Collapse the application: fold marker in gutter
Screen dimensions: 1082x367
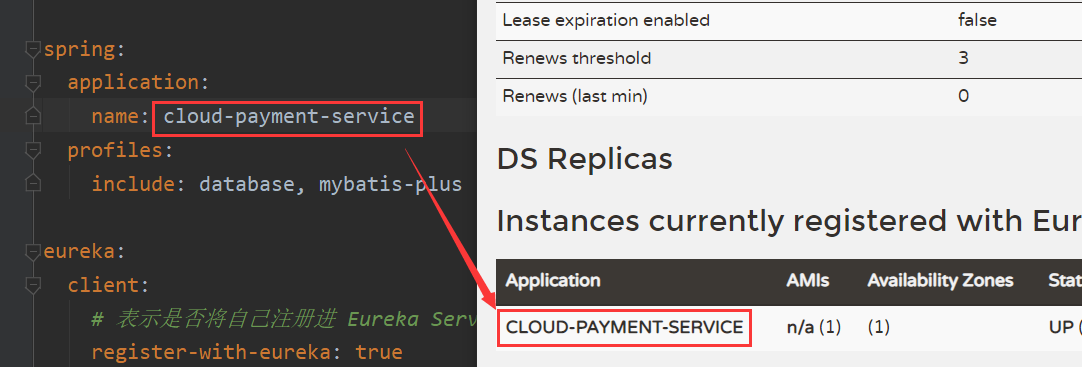(32, 83)
